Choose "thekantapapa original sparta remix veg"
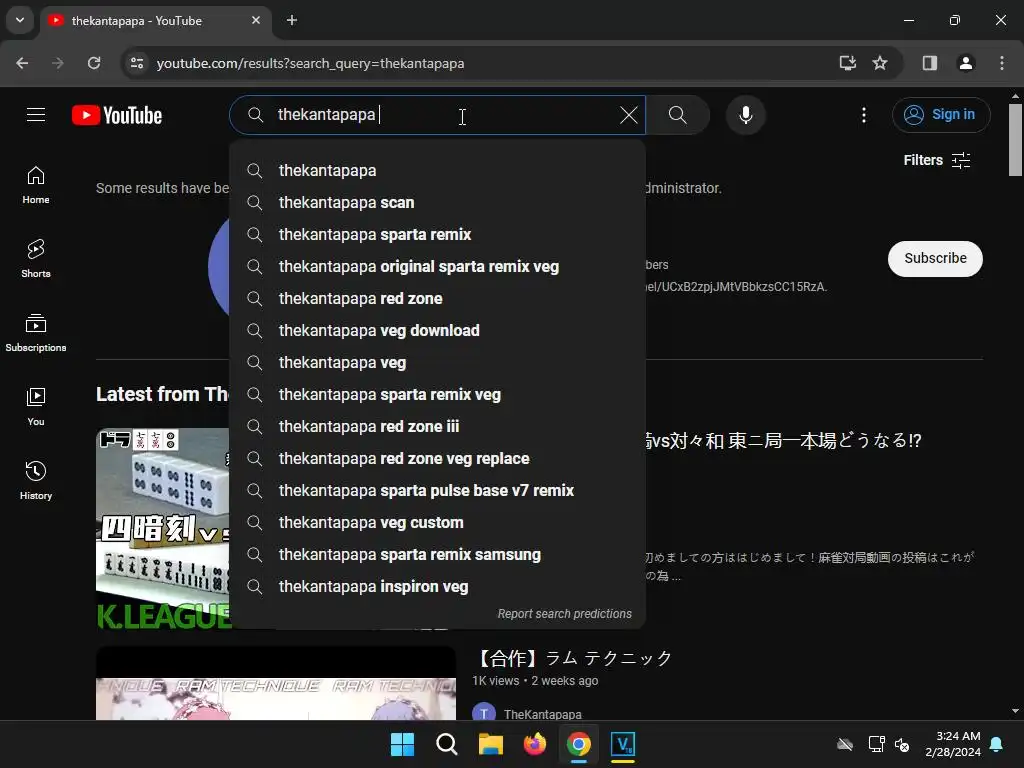 [x=437, y=266]
